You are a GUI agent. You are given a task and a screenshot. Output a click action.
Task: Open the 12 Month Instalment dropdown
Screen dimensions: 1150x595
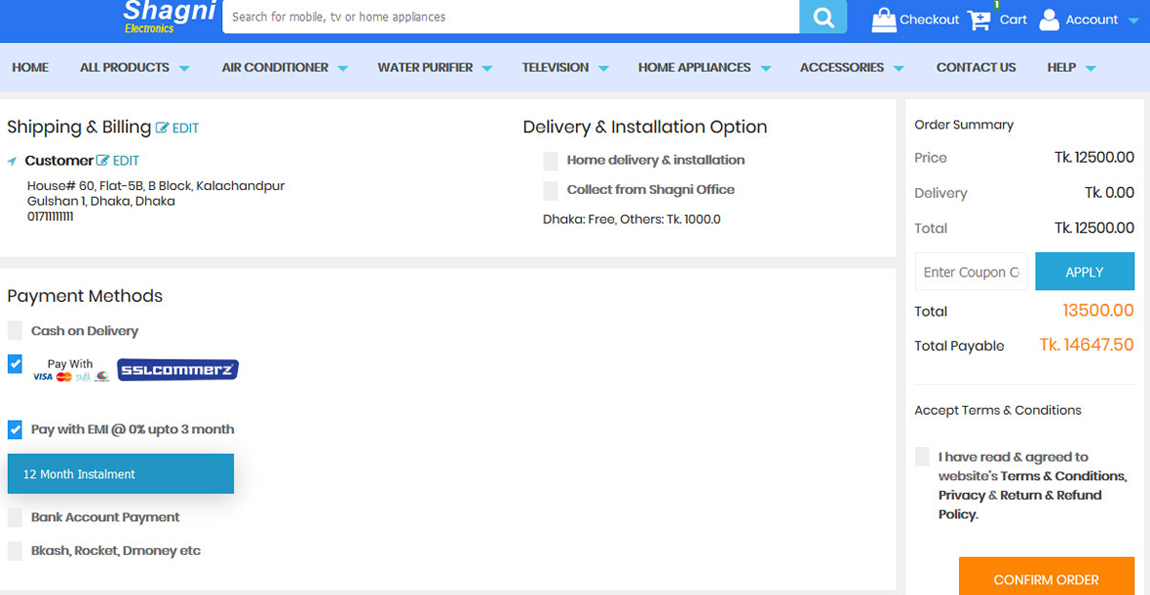[121, 474]
